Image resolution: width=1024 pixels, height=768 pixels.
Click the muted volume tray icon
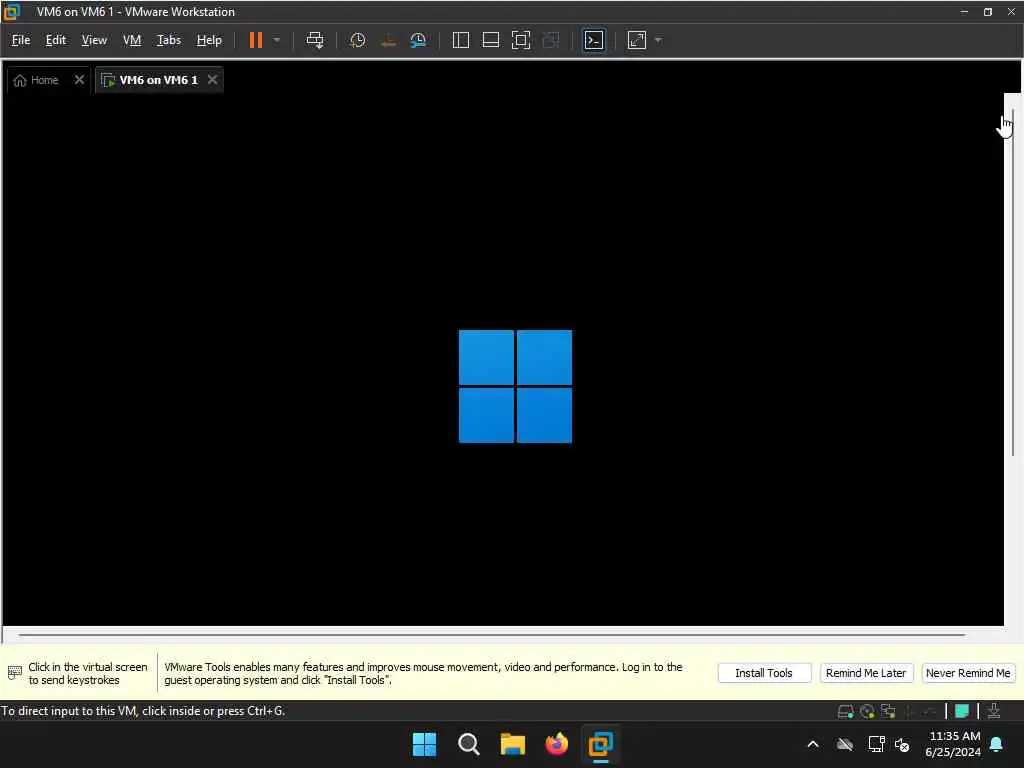click(902, 744)
